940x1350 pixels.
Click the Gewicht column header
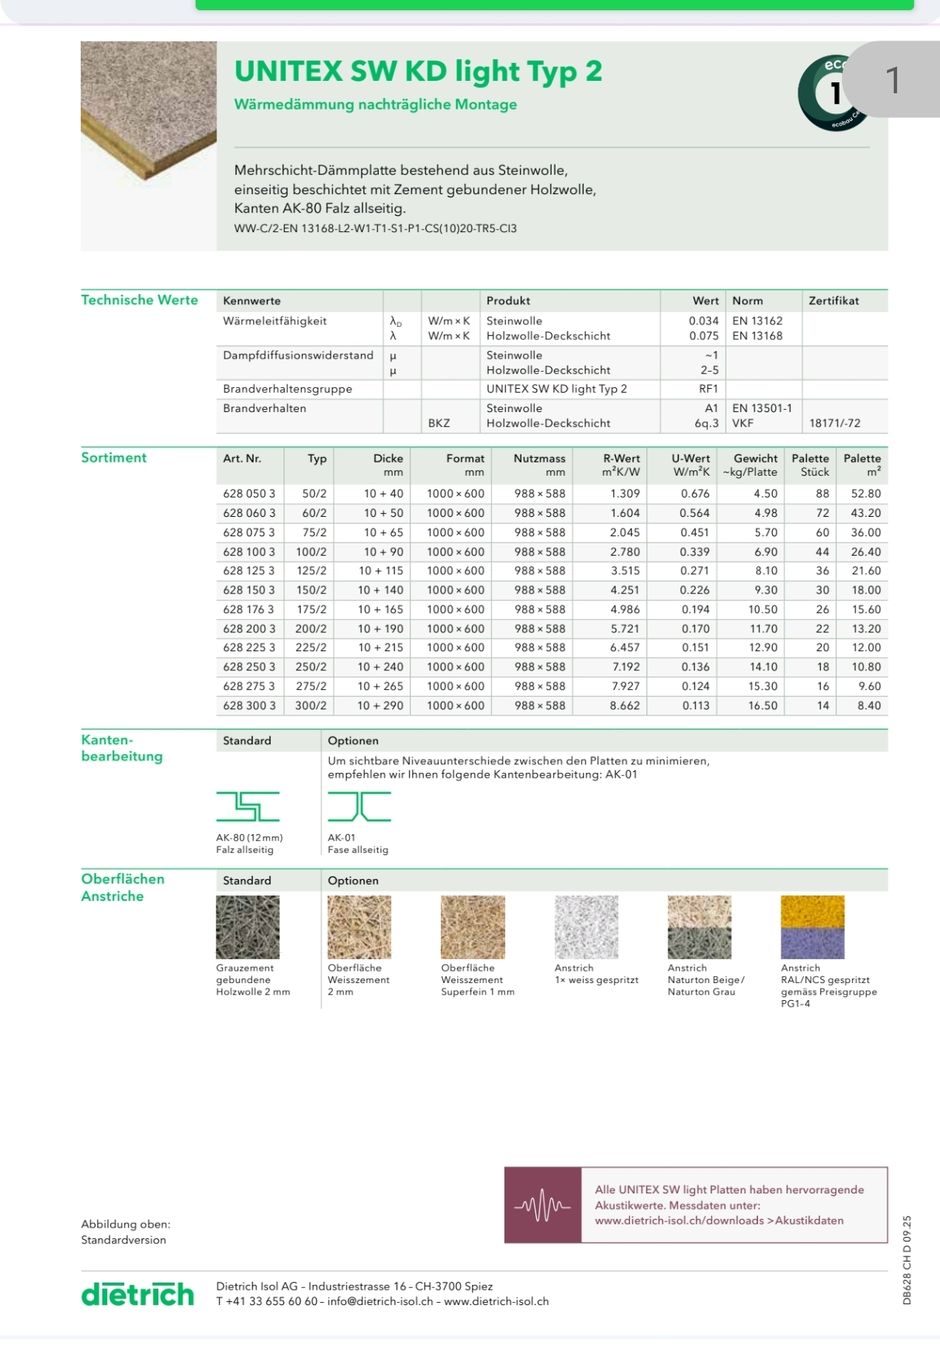point(755,458)
